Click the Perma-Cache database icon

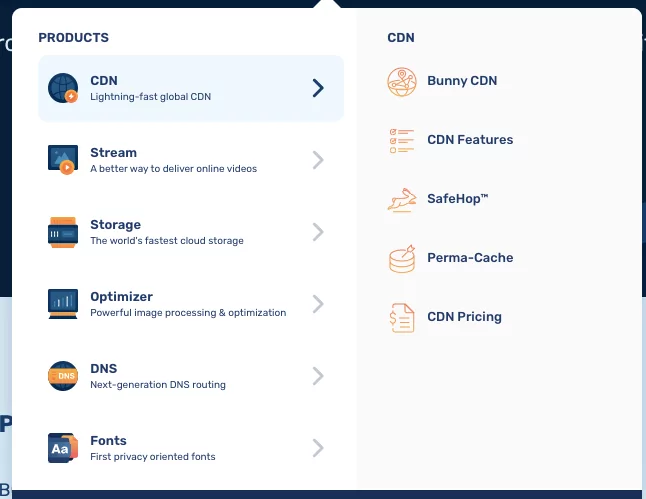pyautogui.click(x=402, y=259)
